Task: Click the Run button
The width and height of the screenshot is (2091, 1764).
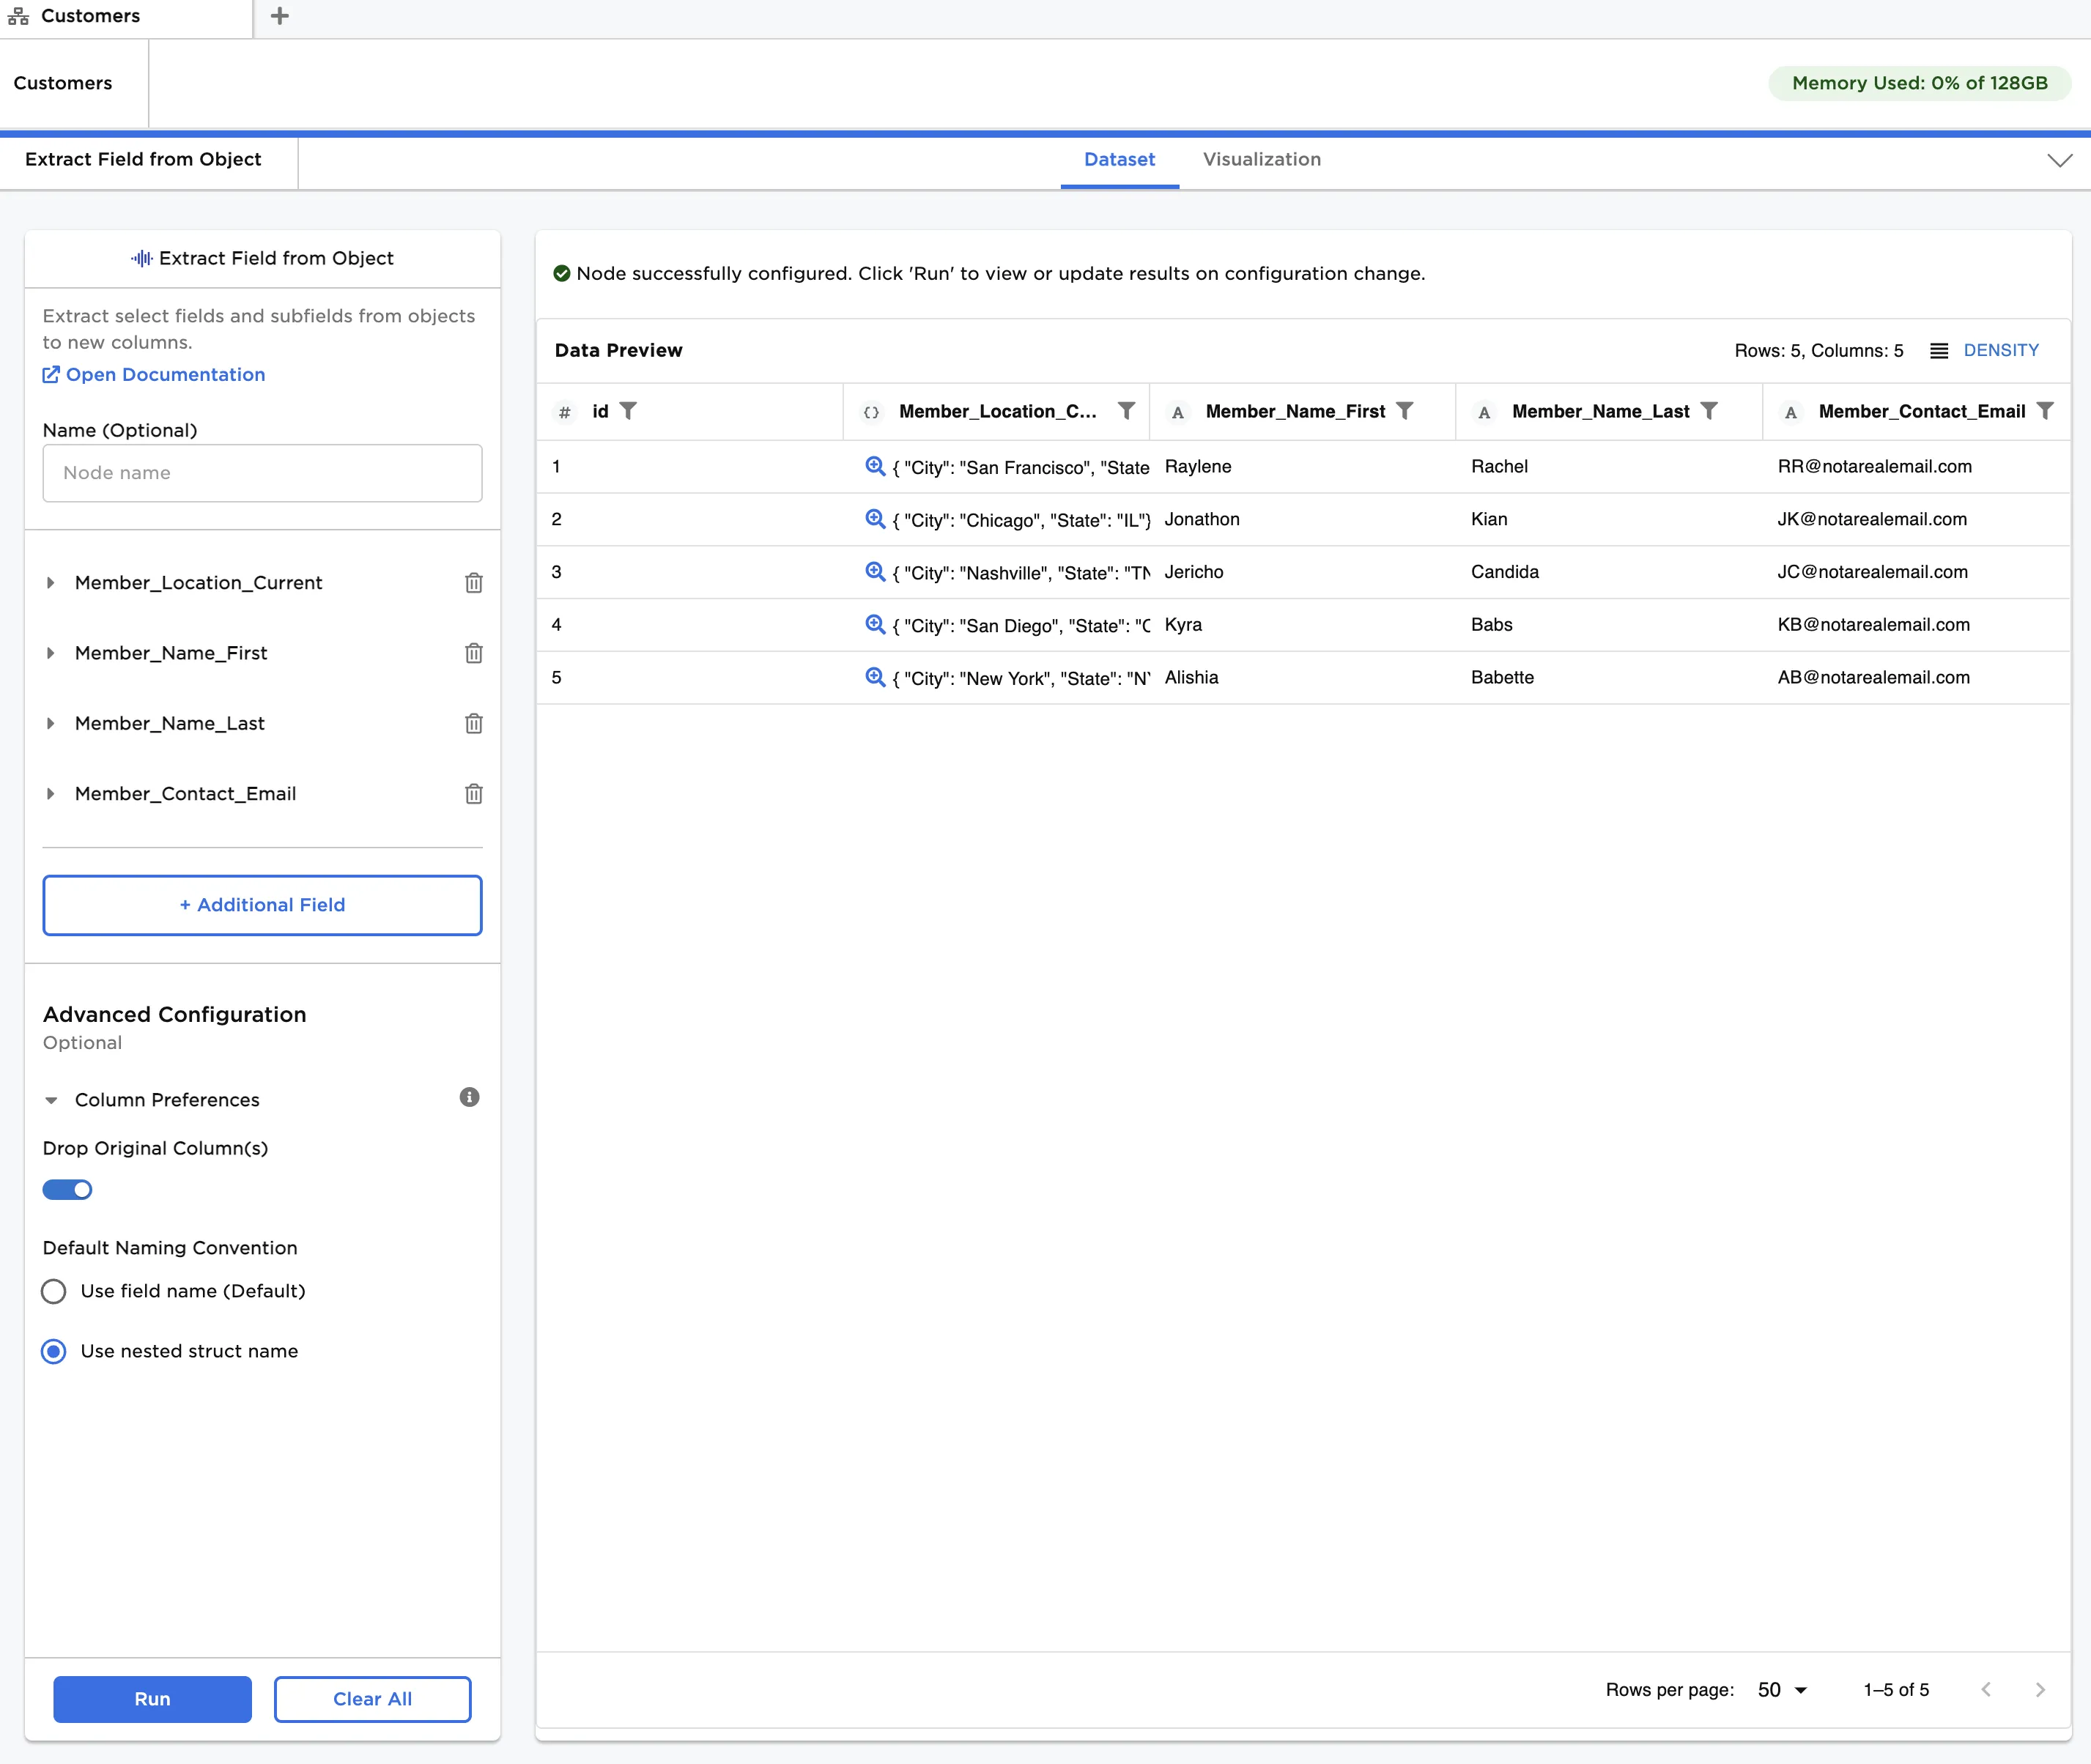Action: pos(152,1699)
